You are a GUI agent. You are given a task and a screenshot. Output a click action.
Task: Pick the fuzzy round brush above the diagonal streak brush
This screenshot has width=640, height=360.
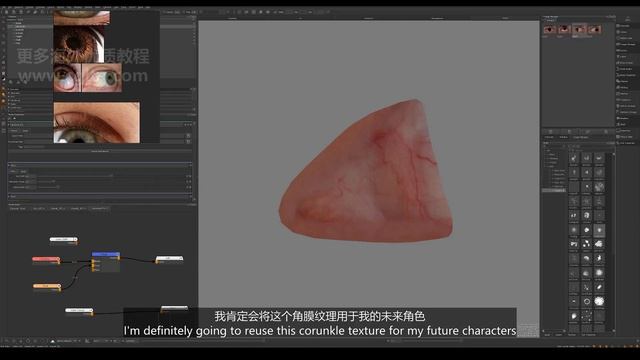click(x=599, y=273)
